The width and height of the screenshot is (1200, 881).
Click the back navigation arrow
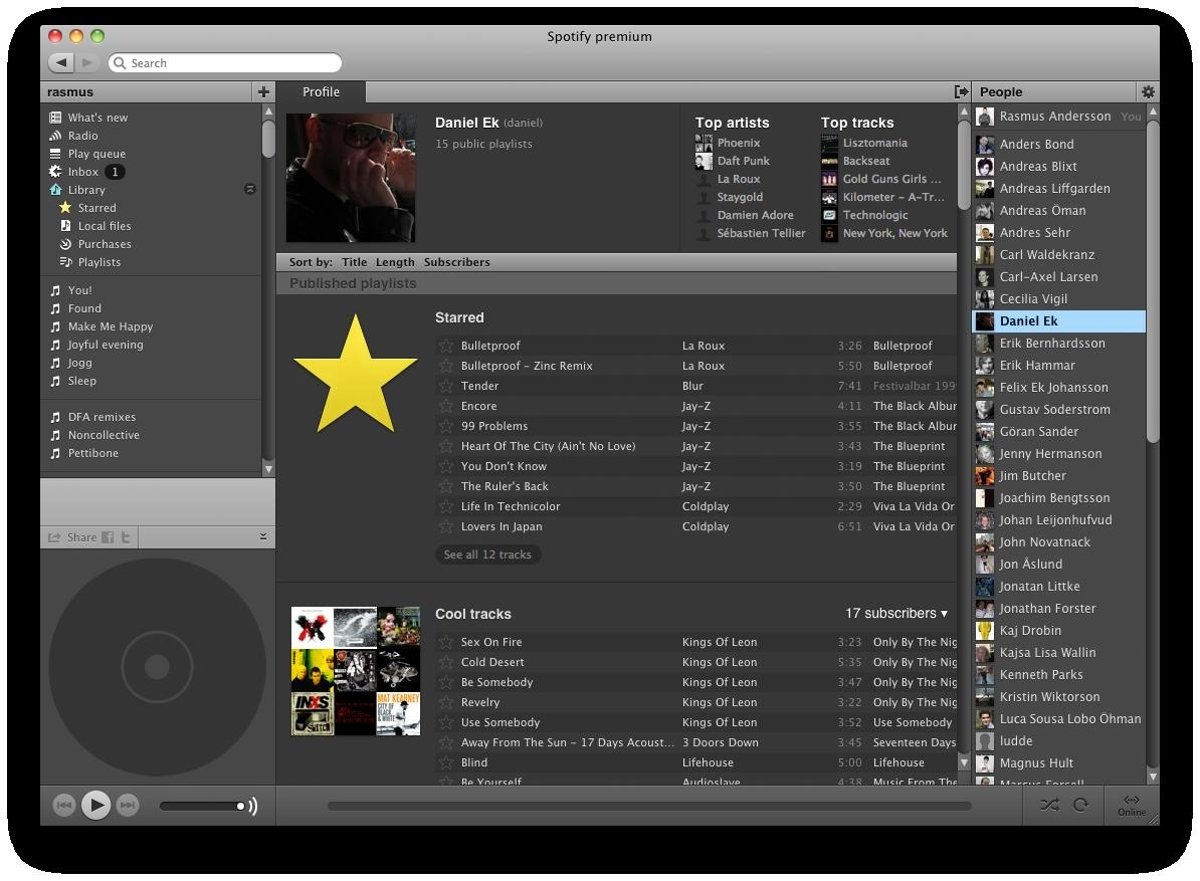tap(62, 63)
